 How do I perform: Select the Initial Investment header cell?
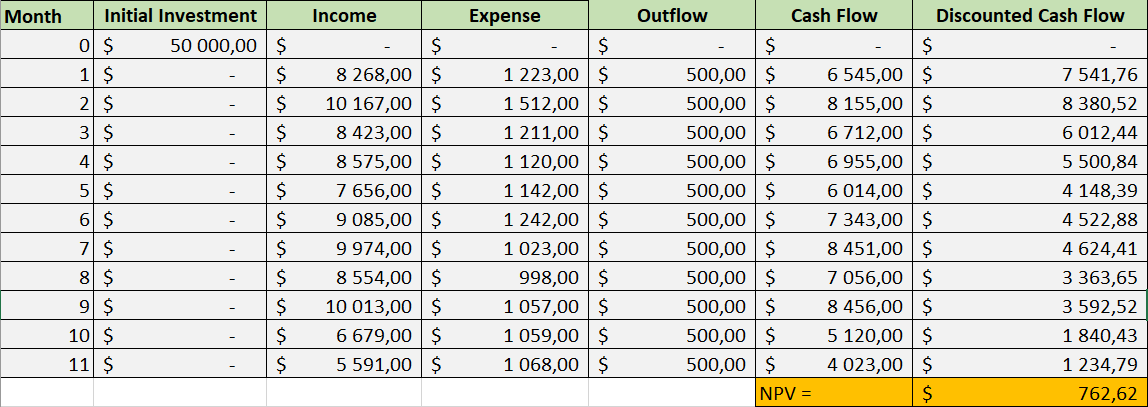point(180,16)
